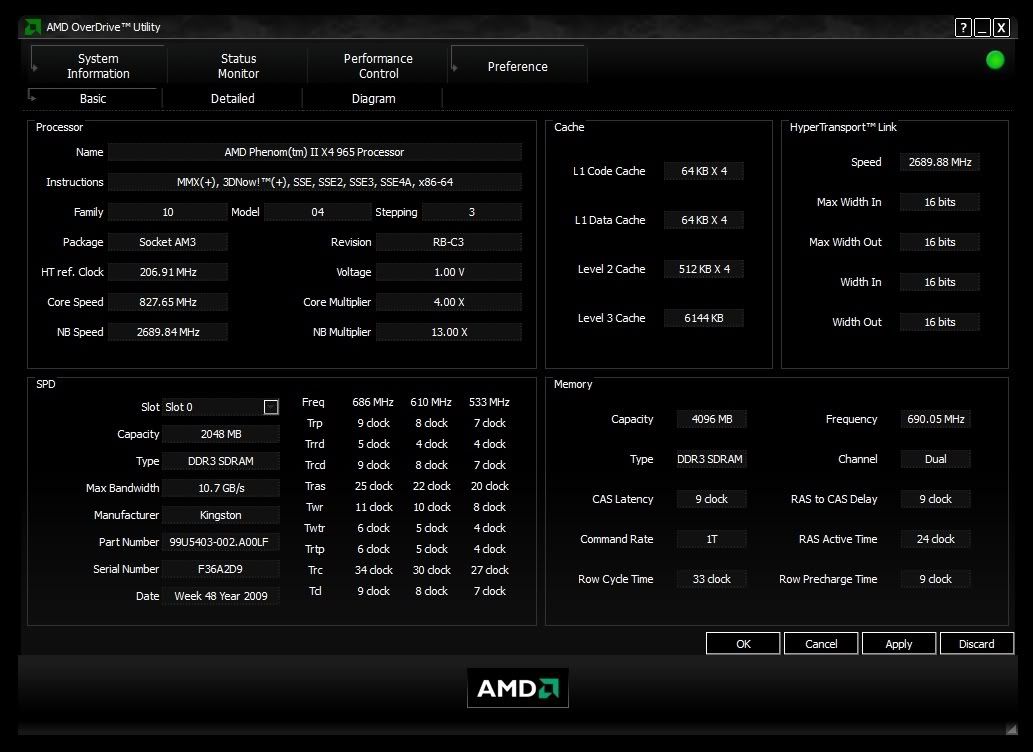This screenshot has width=1033, height=752.
Task: Click the Model value 04
Action: (x=318, y=212)
